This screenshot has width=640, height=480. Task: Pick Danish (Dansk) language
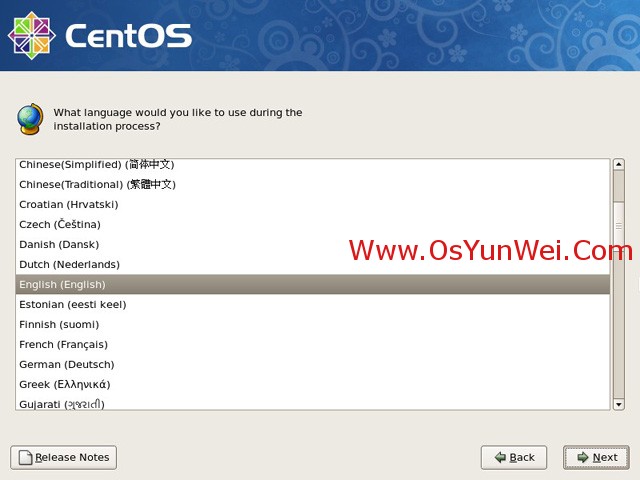313,244
